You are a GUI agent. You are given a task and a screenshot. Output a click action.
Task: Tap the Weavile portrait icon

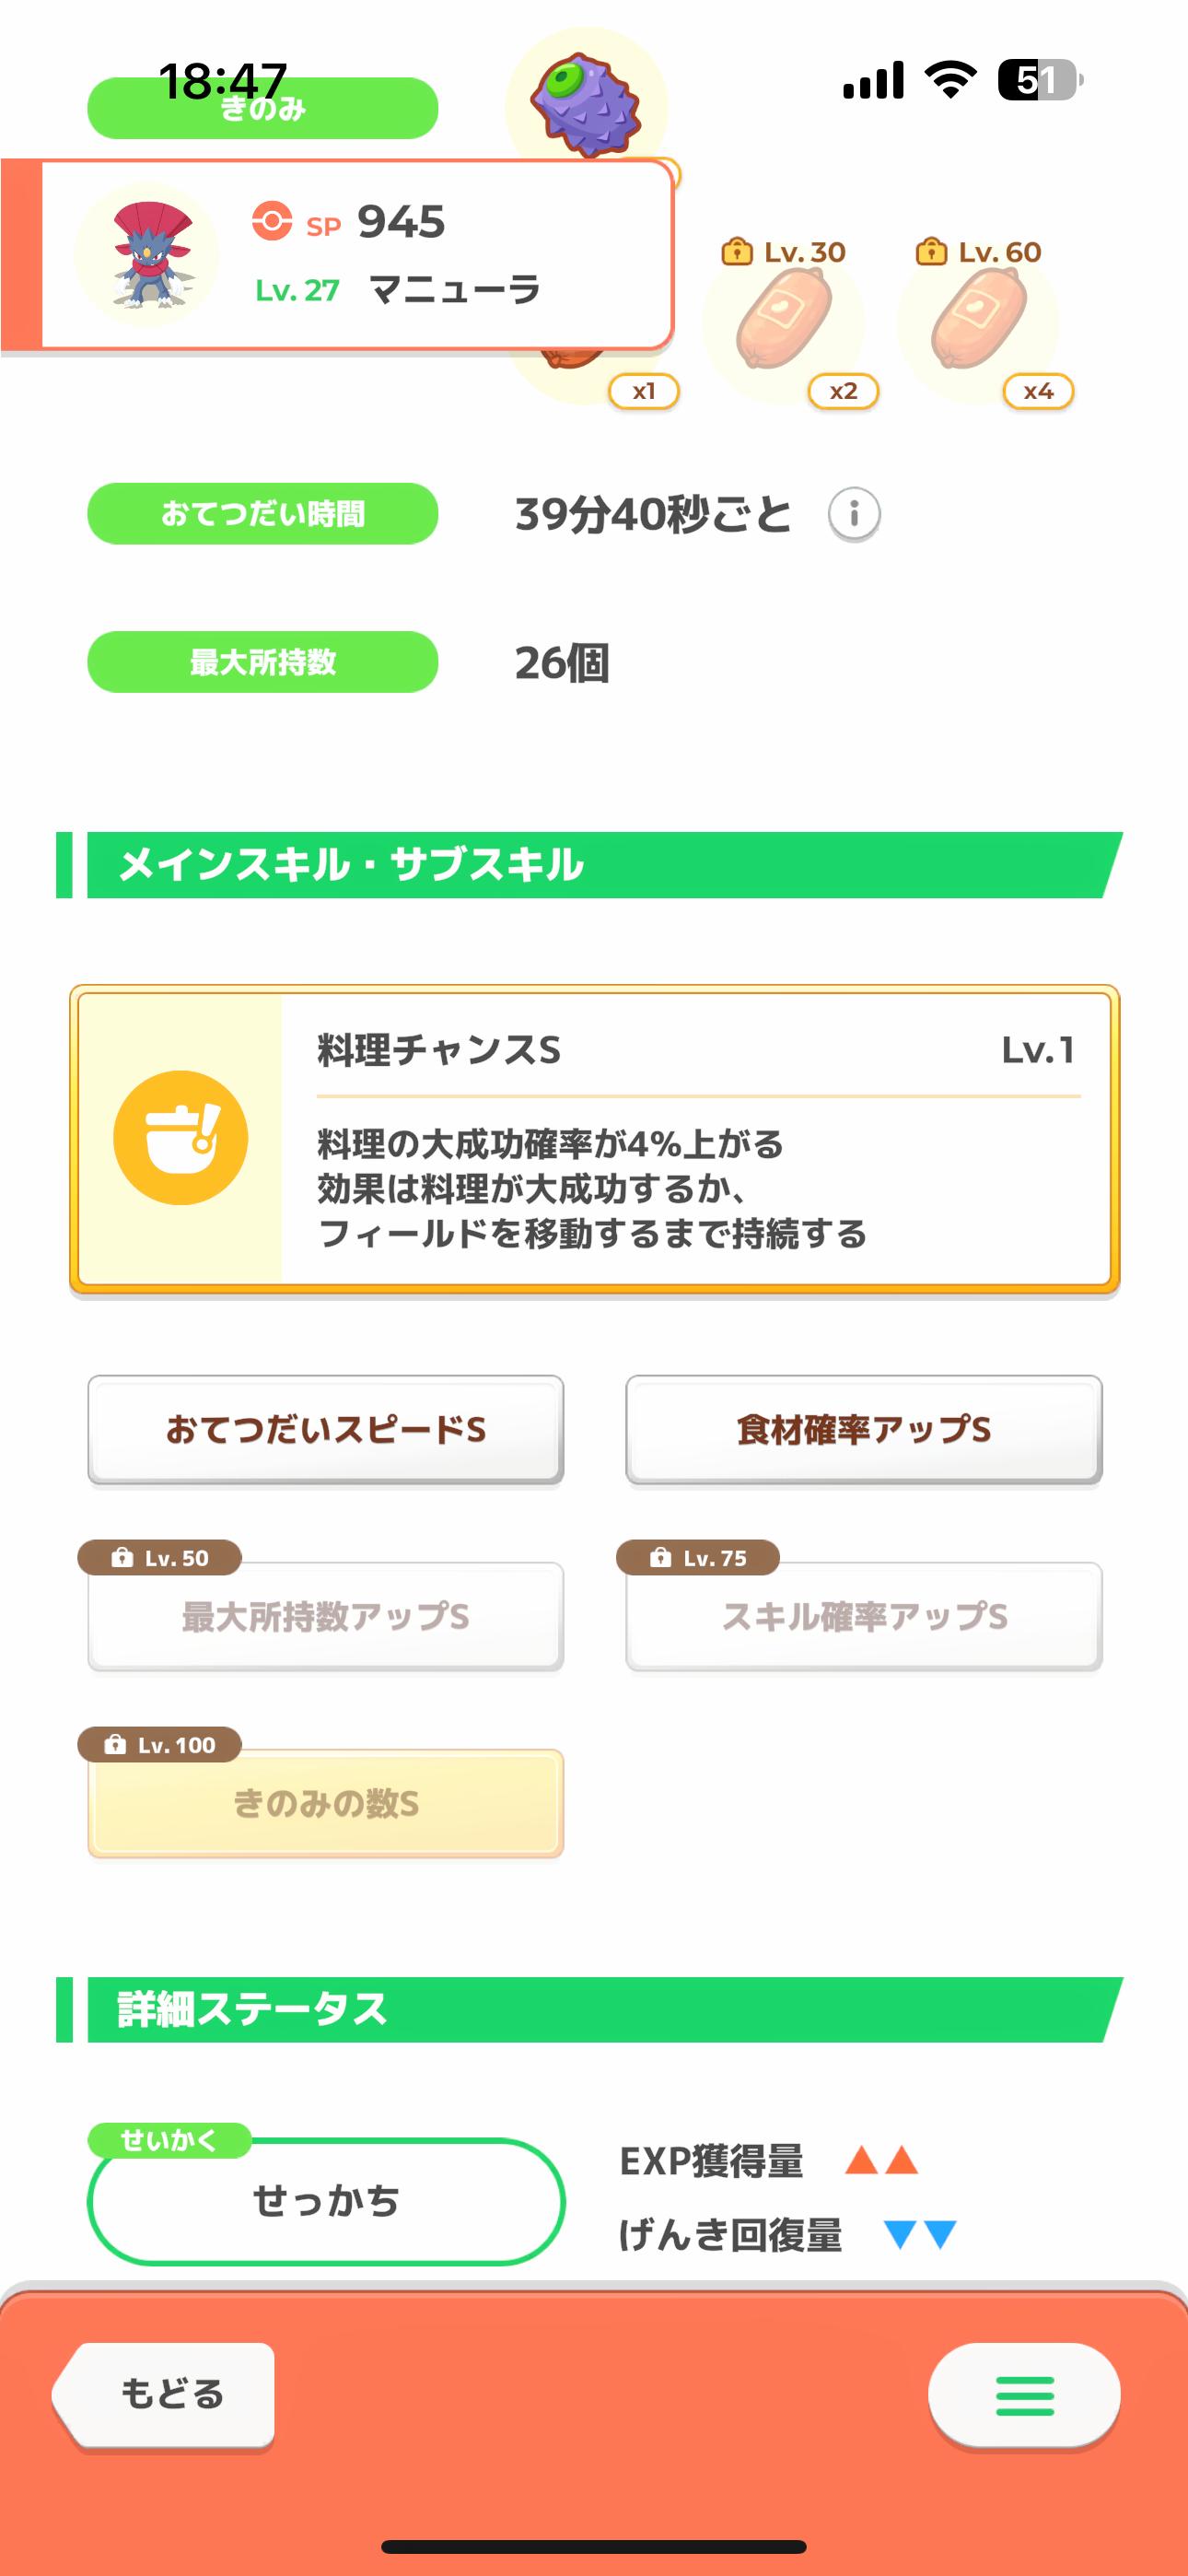pos(149,255)
